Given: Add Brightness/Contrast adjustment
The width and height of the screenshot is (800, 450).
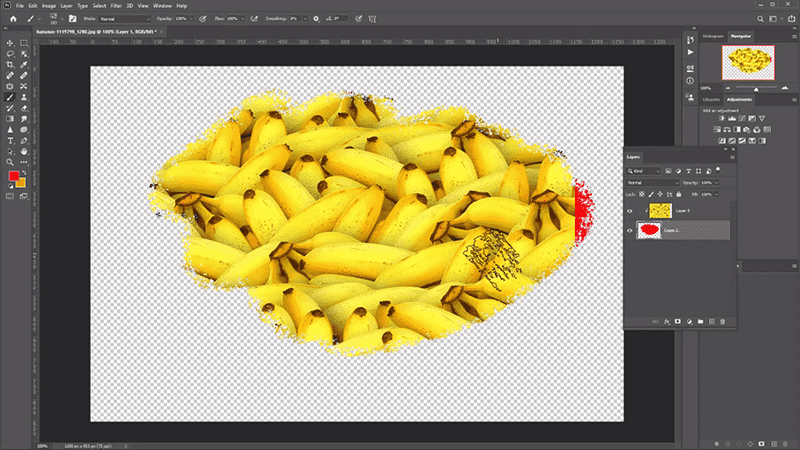Looking at the screenshot, I should point(722,118).
